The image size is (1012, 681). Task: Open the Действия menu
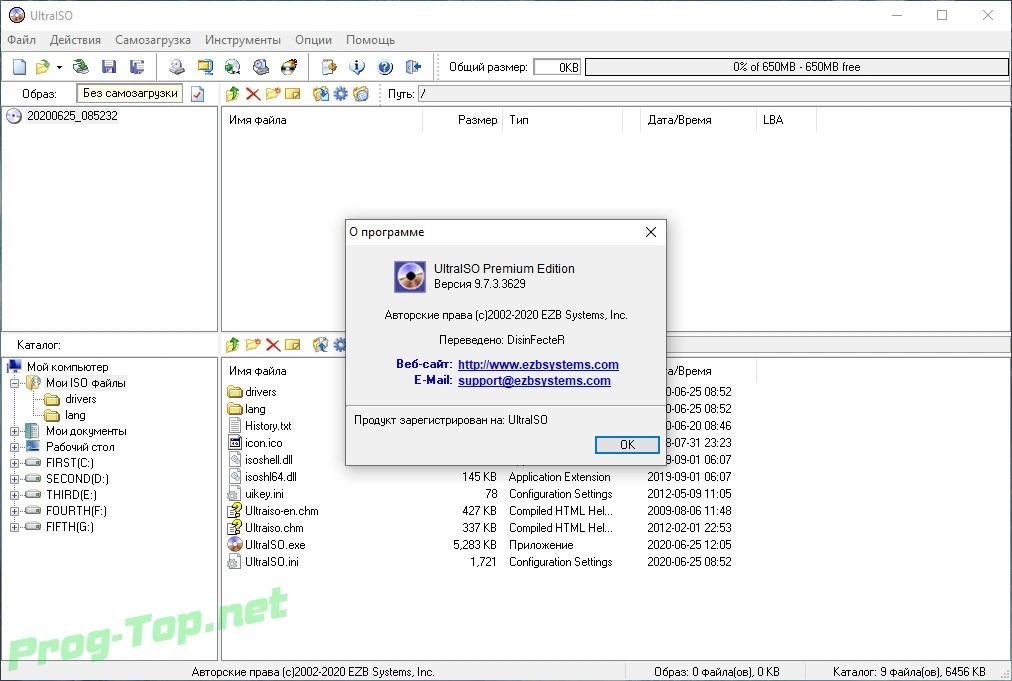pos(76,40)
